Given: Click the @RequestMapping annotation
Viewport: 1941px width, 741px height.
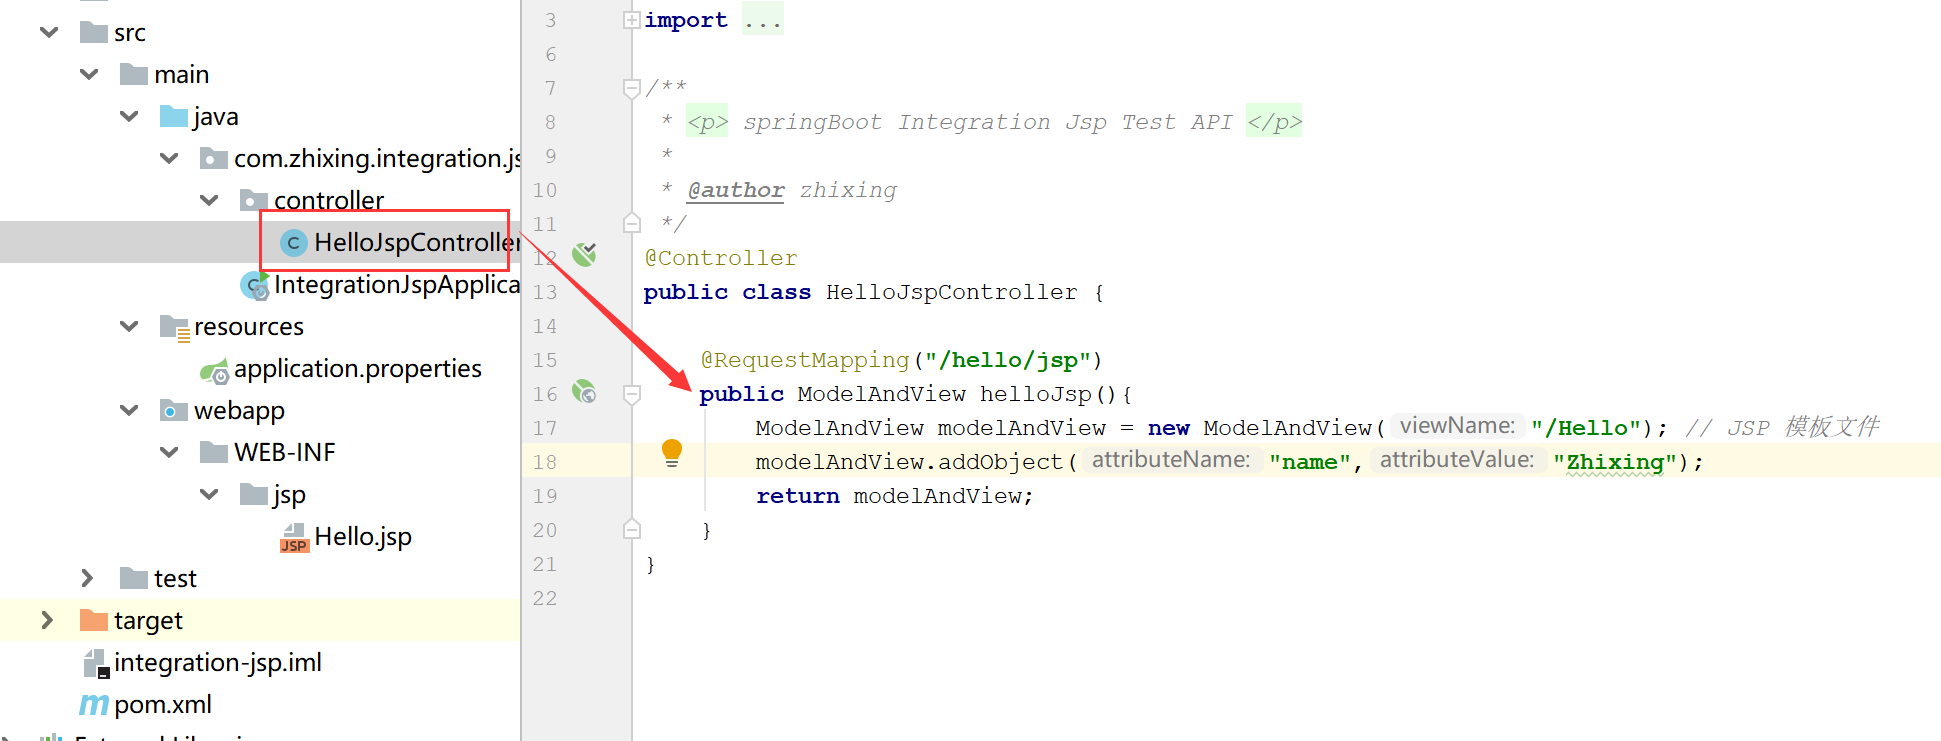Looking at the screenshot, I should tap(805, 360).
